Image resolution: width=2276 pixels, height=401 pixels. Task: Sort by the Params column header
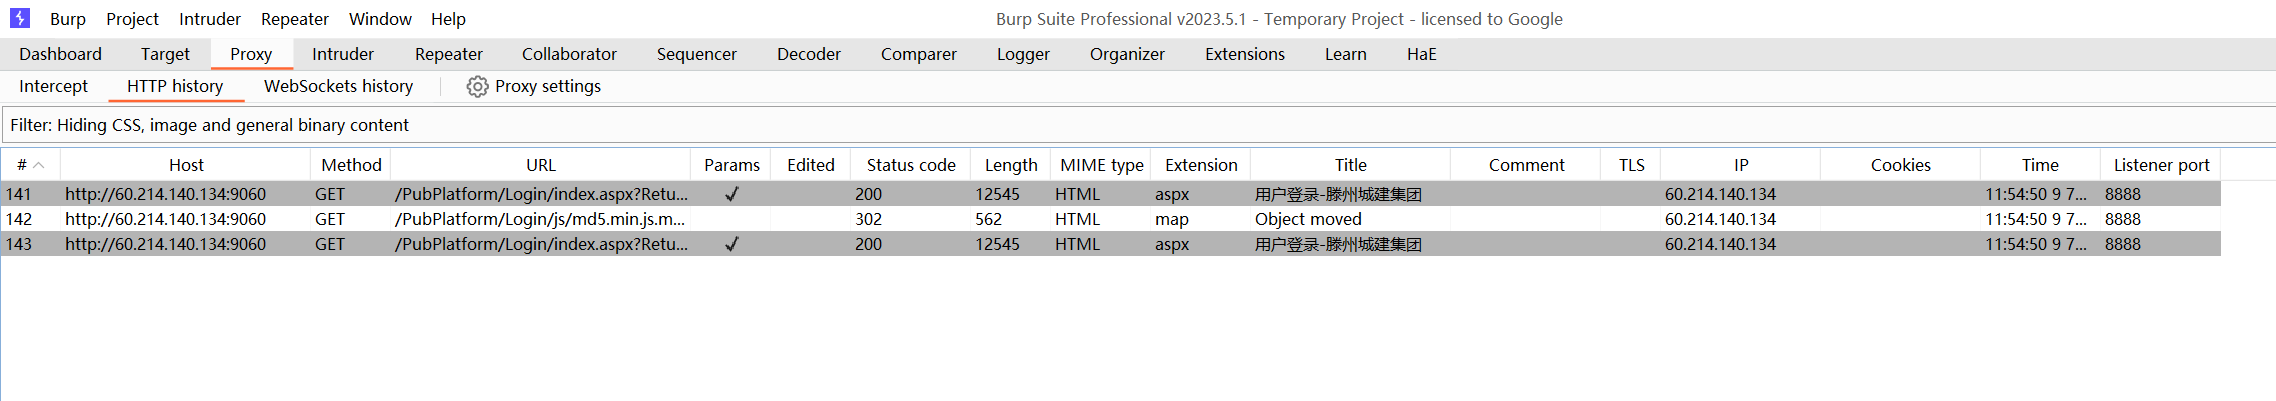[731, 165]
